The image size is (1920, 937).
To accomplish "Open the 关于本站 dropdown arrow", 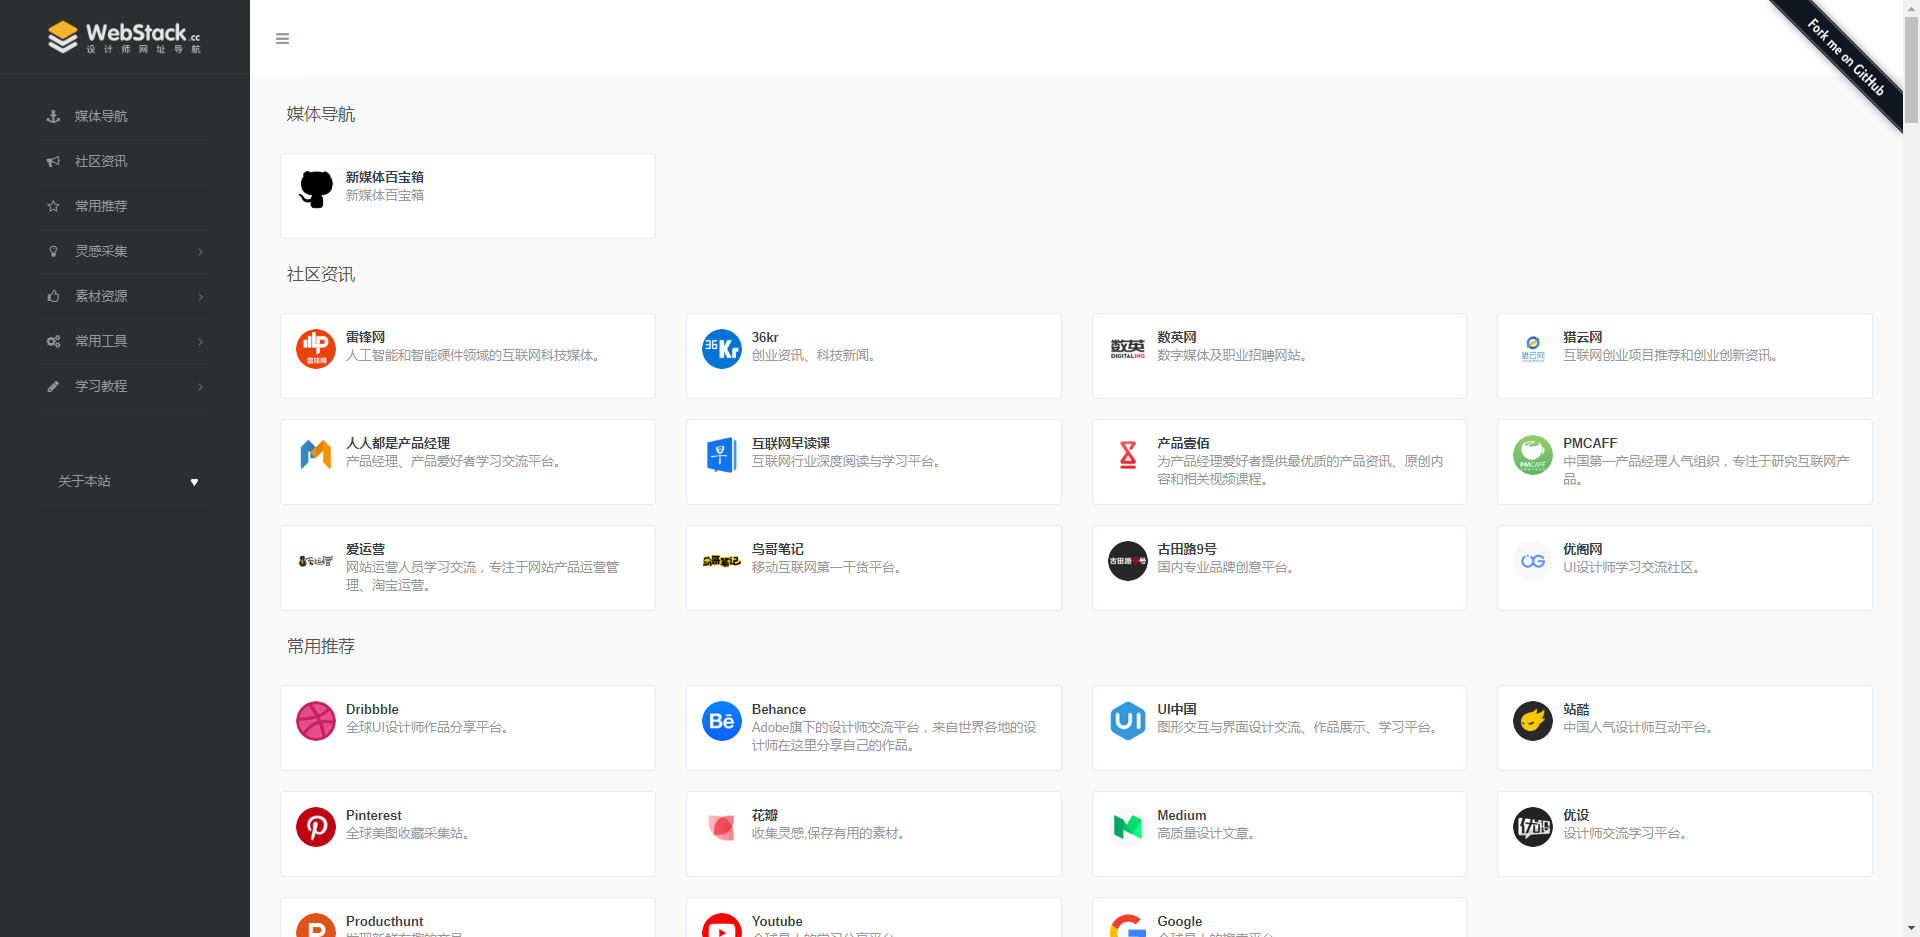I will tap(194, 482).
